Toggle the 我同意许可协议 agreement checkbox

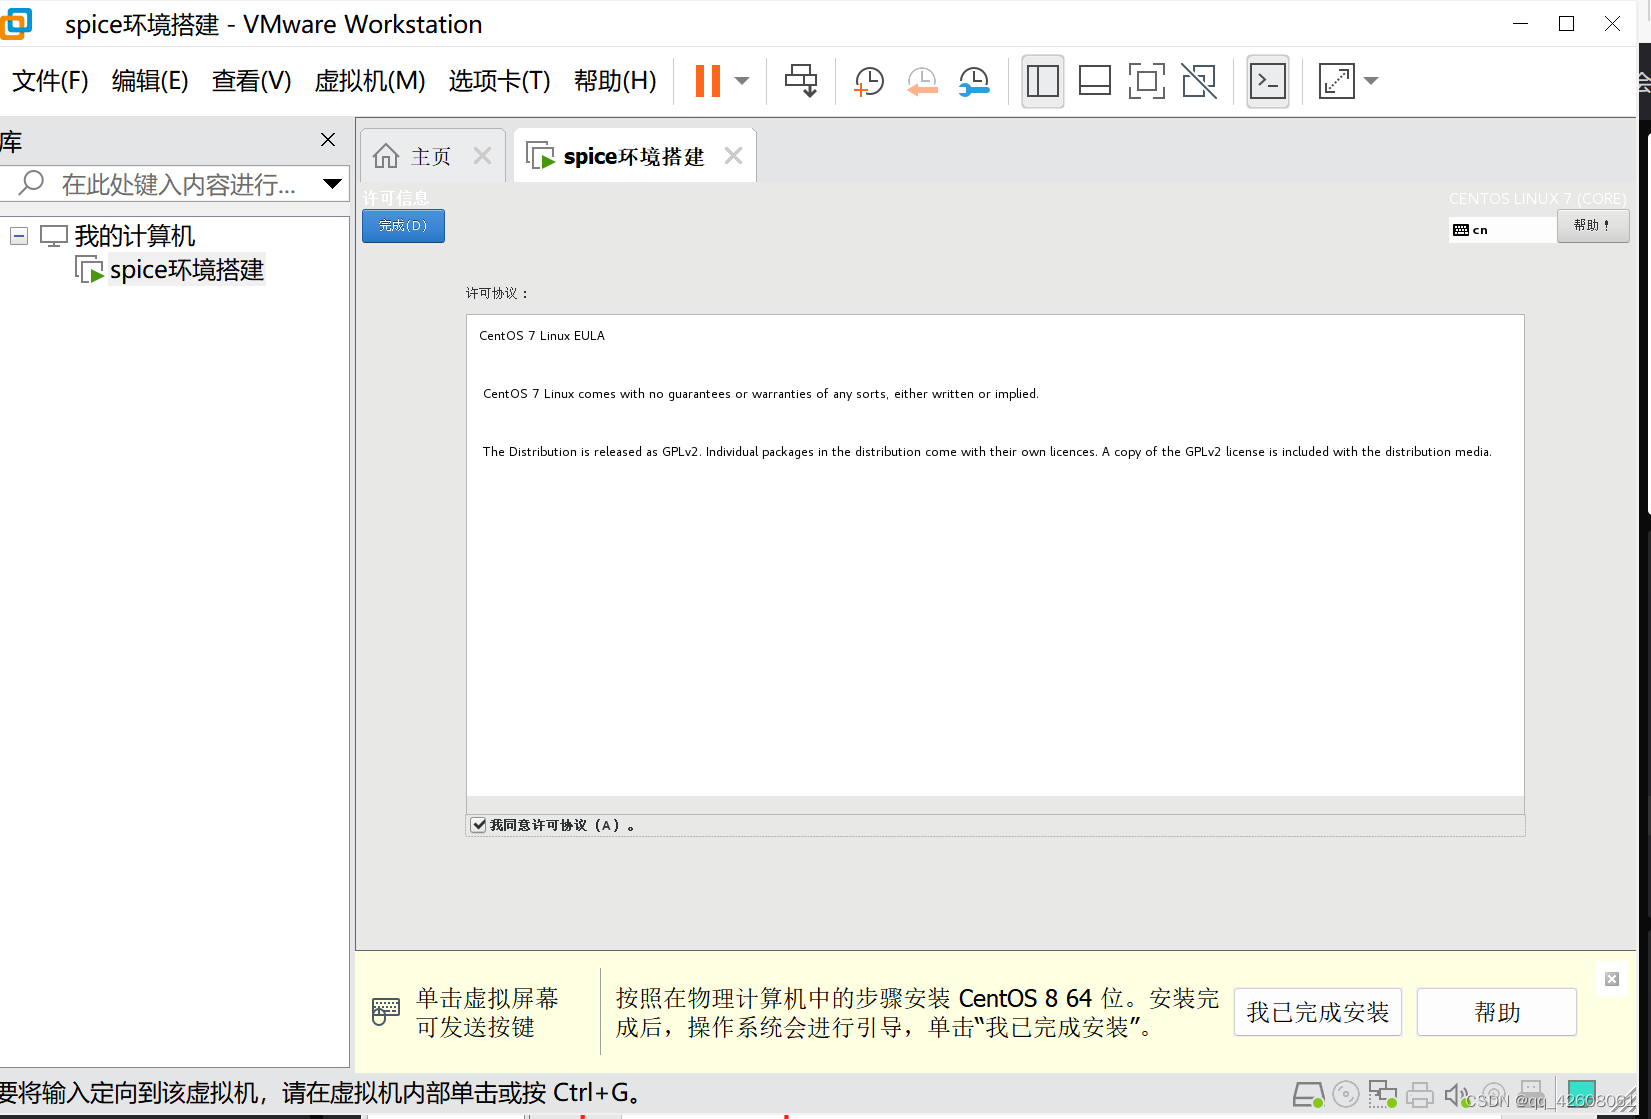(x=478, y=824)
